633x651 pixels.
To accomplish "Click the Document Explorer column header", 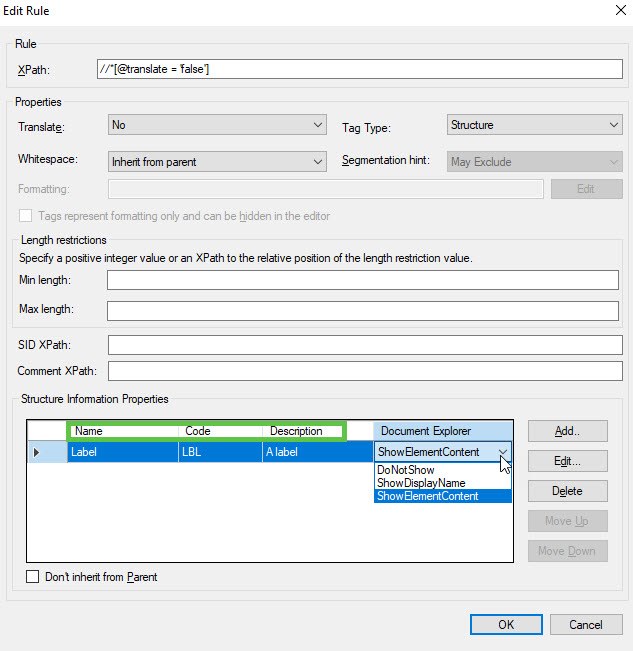I will [x=442, y=431].
